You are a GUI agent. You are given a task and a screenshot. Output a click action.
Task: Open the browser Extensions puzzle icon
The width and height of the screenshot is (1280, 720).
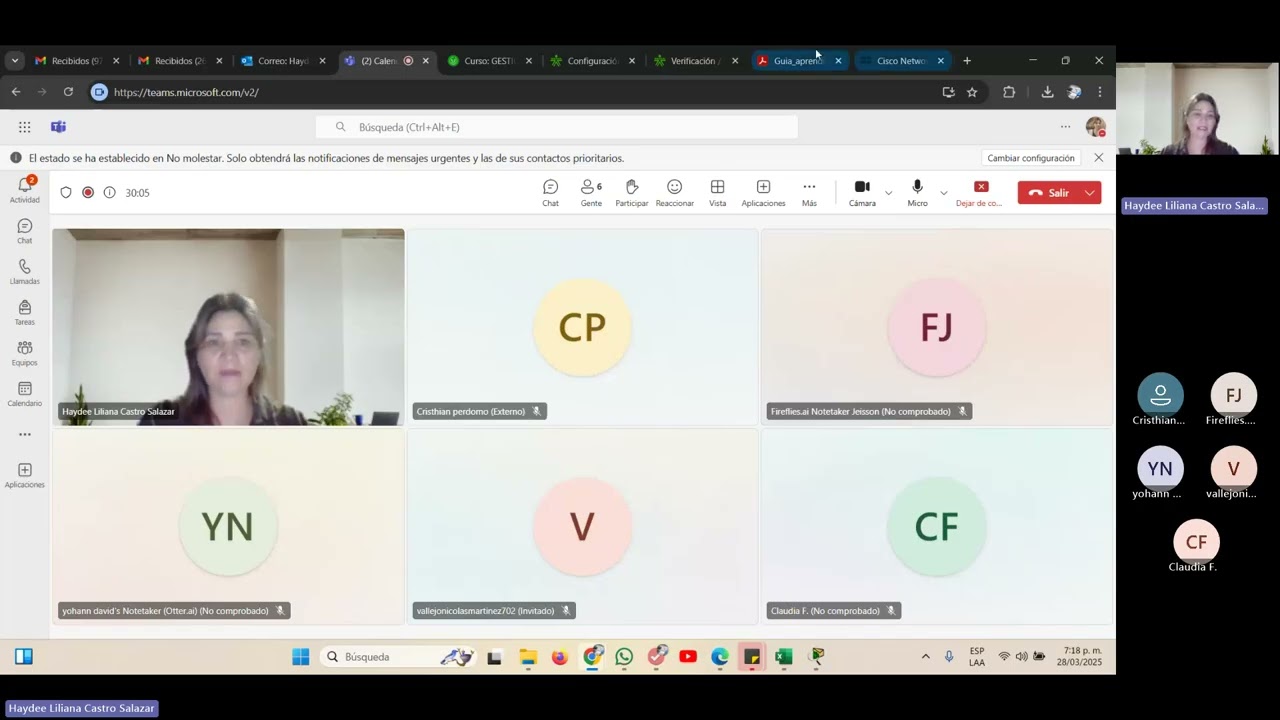click(x=1009, y=92)
